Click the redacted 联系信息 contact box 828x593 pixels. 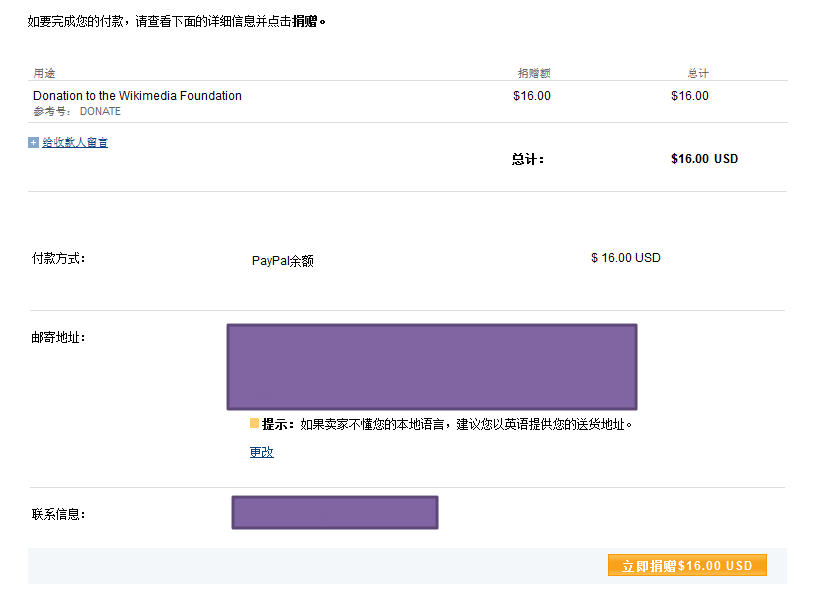coord(334,512)
